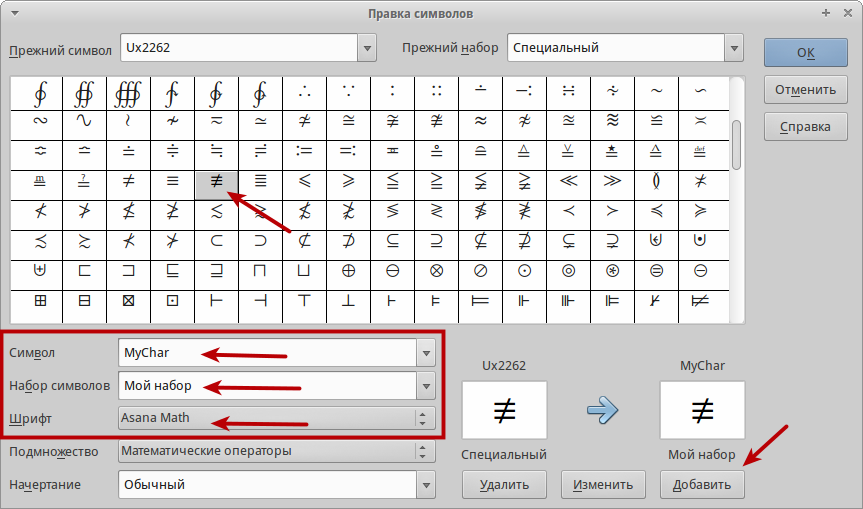This screenshot has height=509, width=863.
Task: Choose the identical to ≡ symbol
Action: click(172, 180)
